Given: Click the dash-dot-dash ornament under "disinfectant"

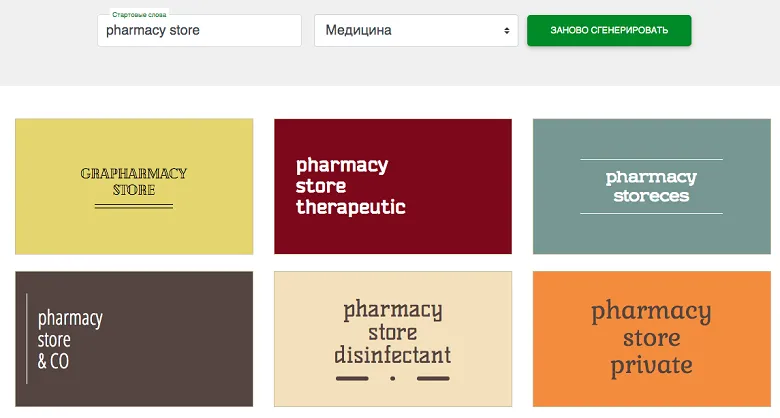Looking at the screenshot, I should (392, 379).
